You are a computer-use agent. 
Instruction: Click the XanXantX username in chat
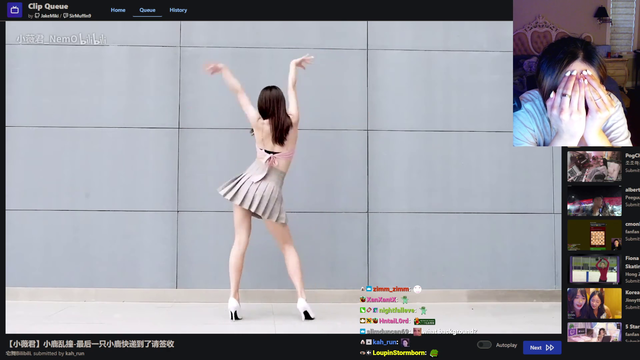pos(381,300)
